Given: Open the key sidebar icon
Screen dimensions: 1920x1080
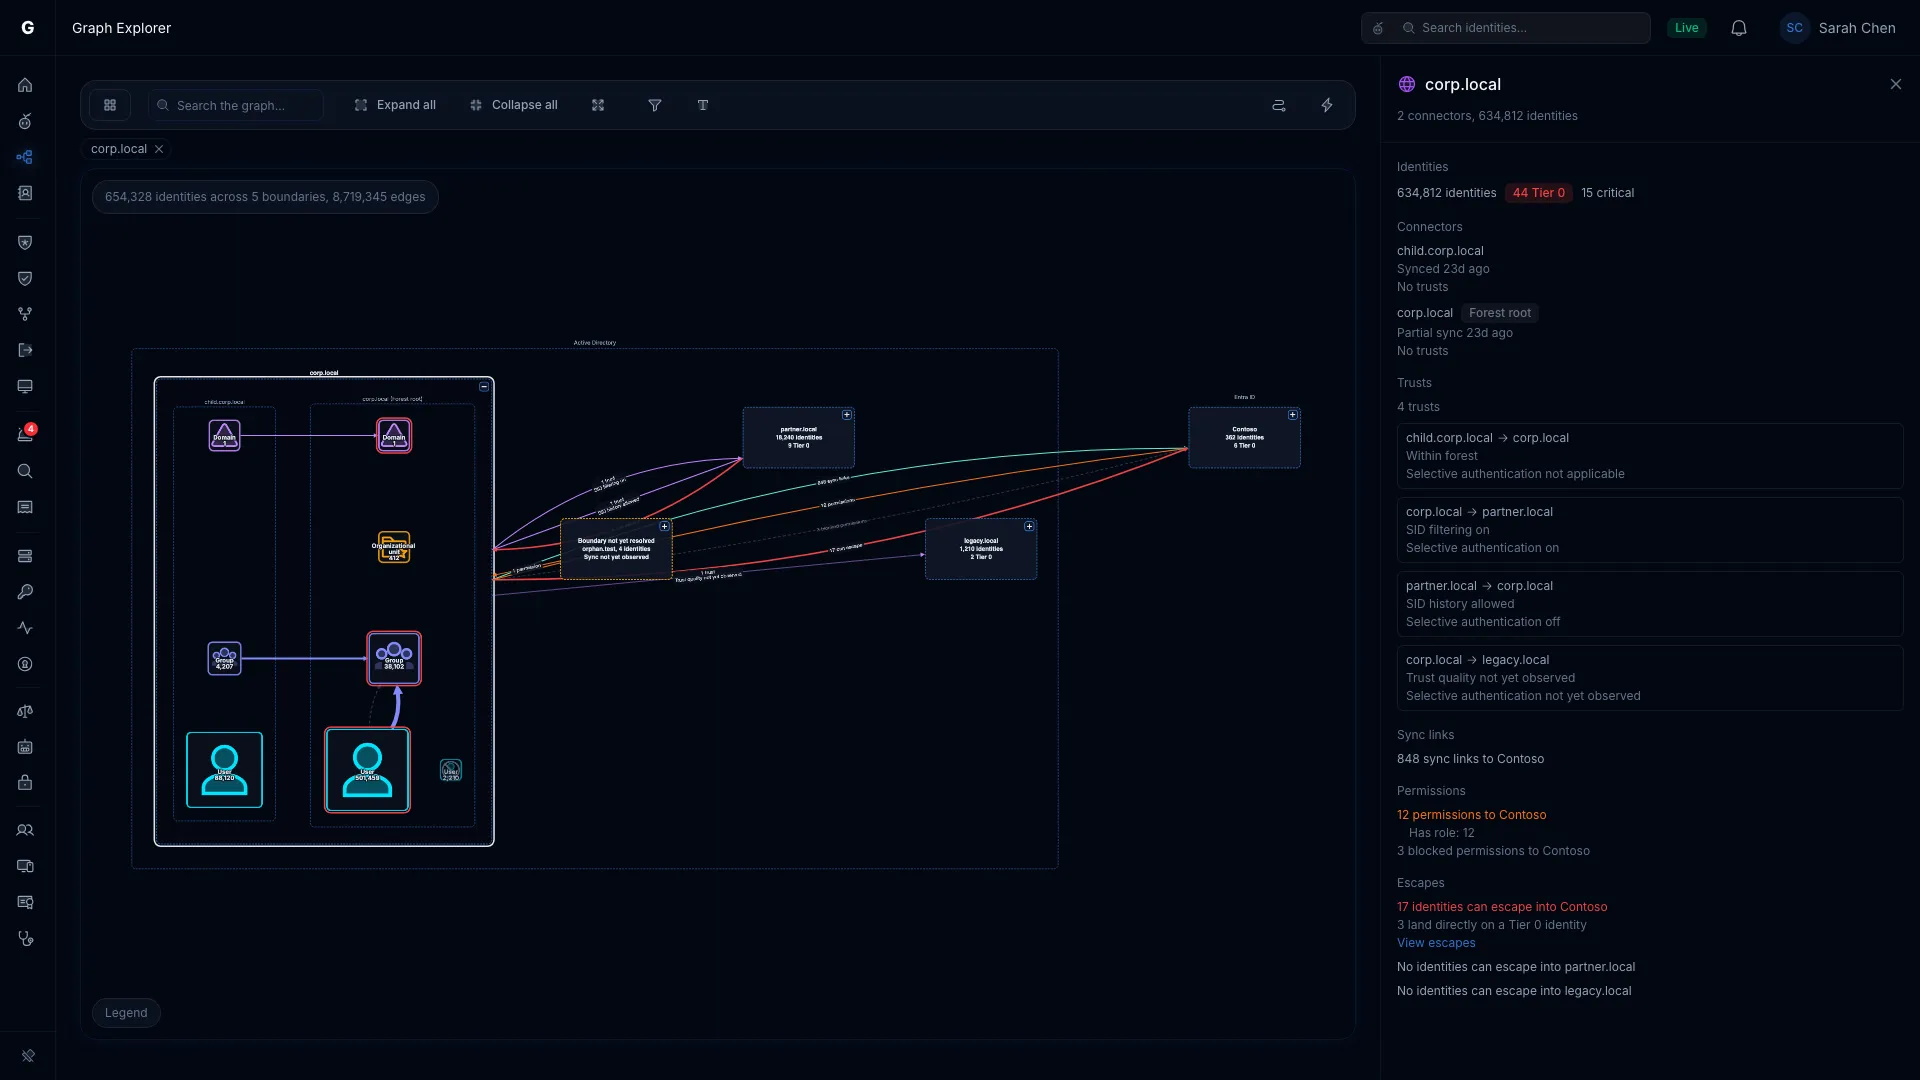Looking at the screenshot, I should pos(25,592).
